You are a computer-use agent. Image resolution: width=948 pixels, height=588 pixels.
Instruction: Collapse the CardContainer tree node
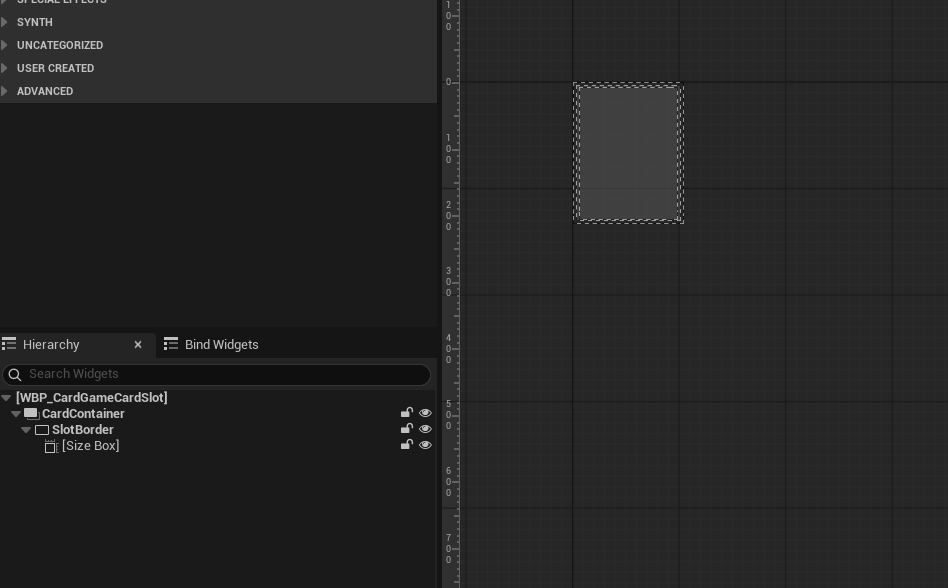pyautogui.click(x=16, y=414)
